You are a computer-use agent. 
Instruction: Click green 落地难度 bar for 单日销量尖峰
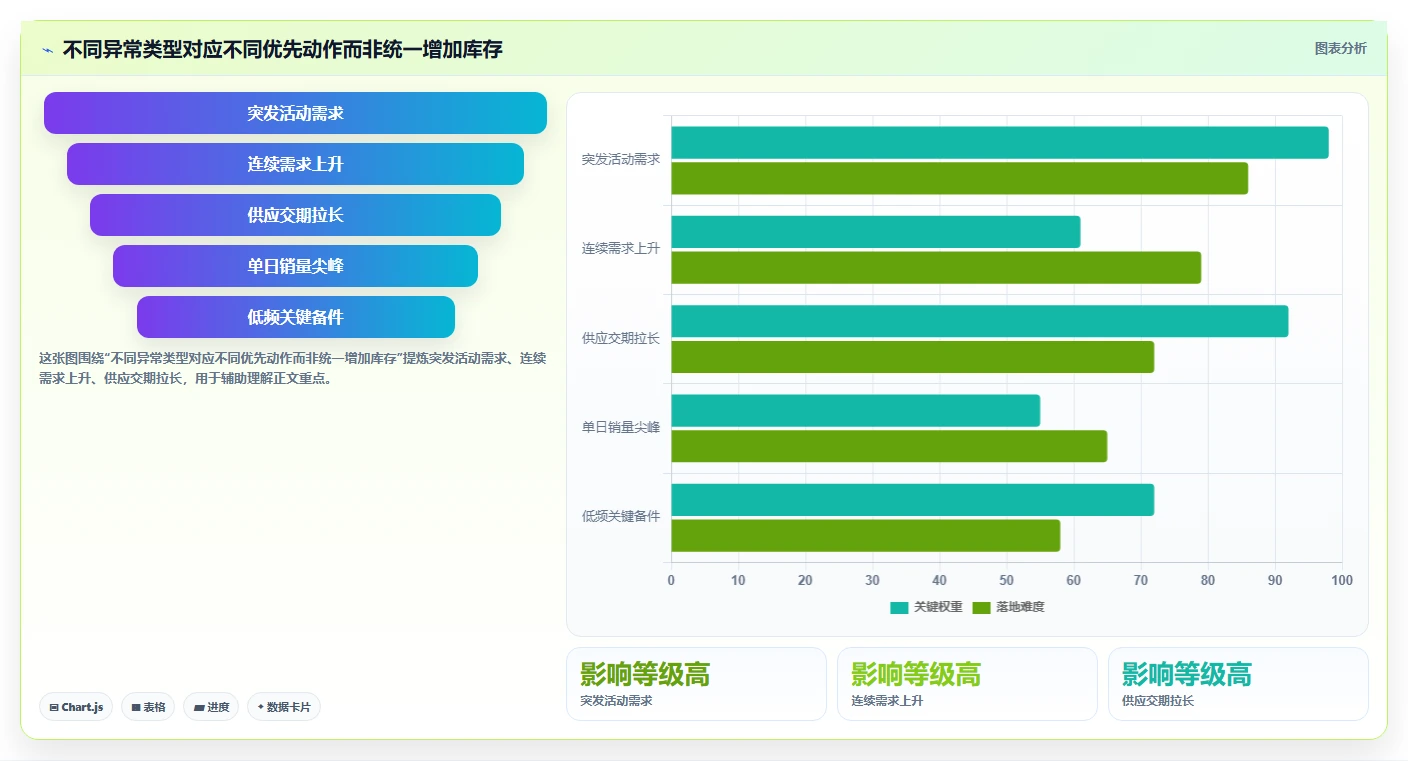click(x=889, y=446)
